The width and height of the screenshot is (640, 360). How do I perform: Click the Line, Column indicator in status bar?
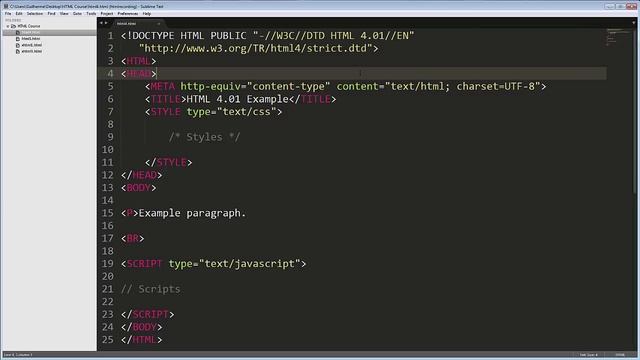tap(18, 355)
